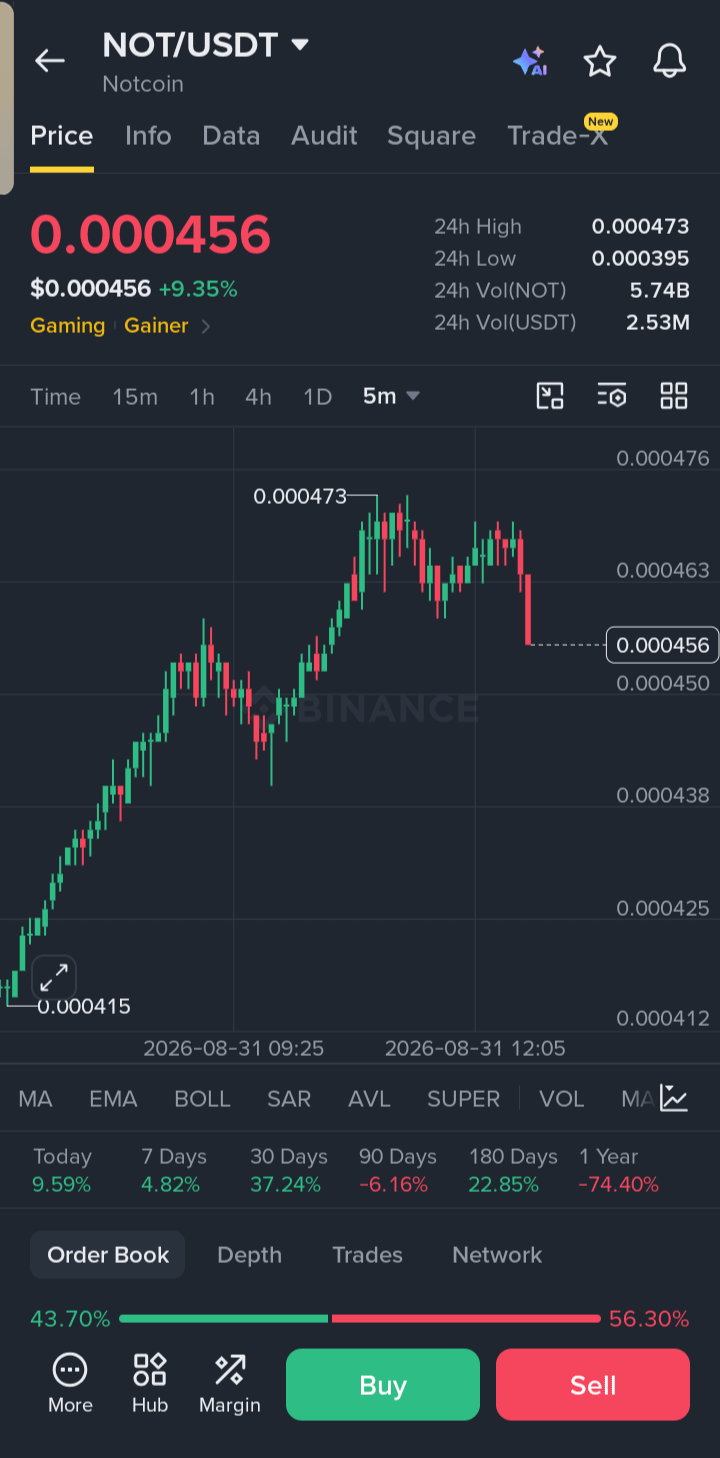Viewport: 720px width, 1458px height.
Task: Switch to the Info tab
Action: 148,136
